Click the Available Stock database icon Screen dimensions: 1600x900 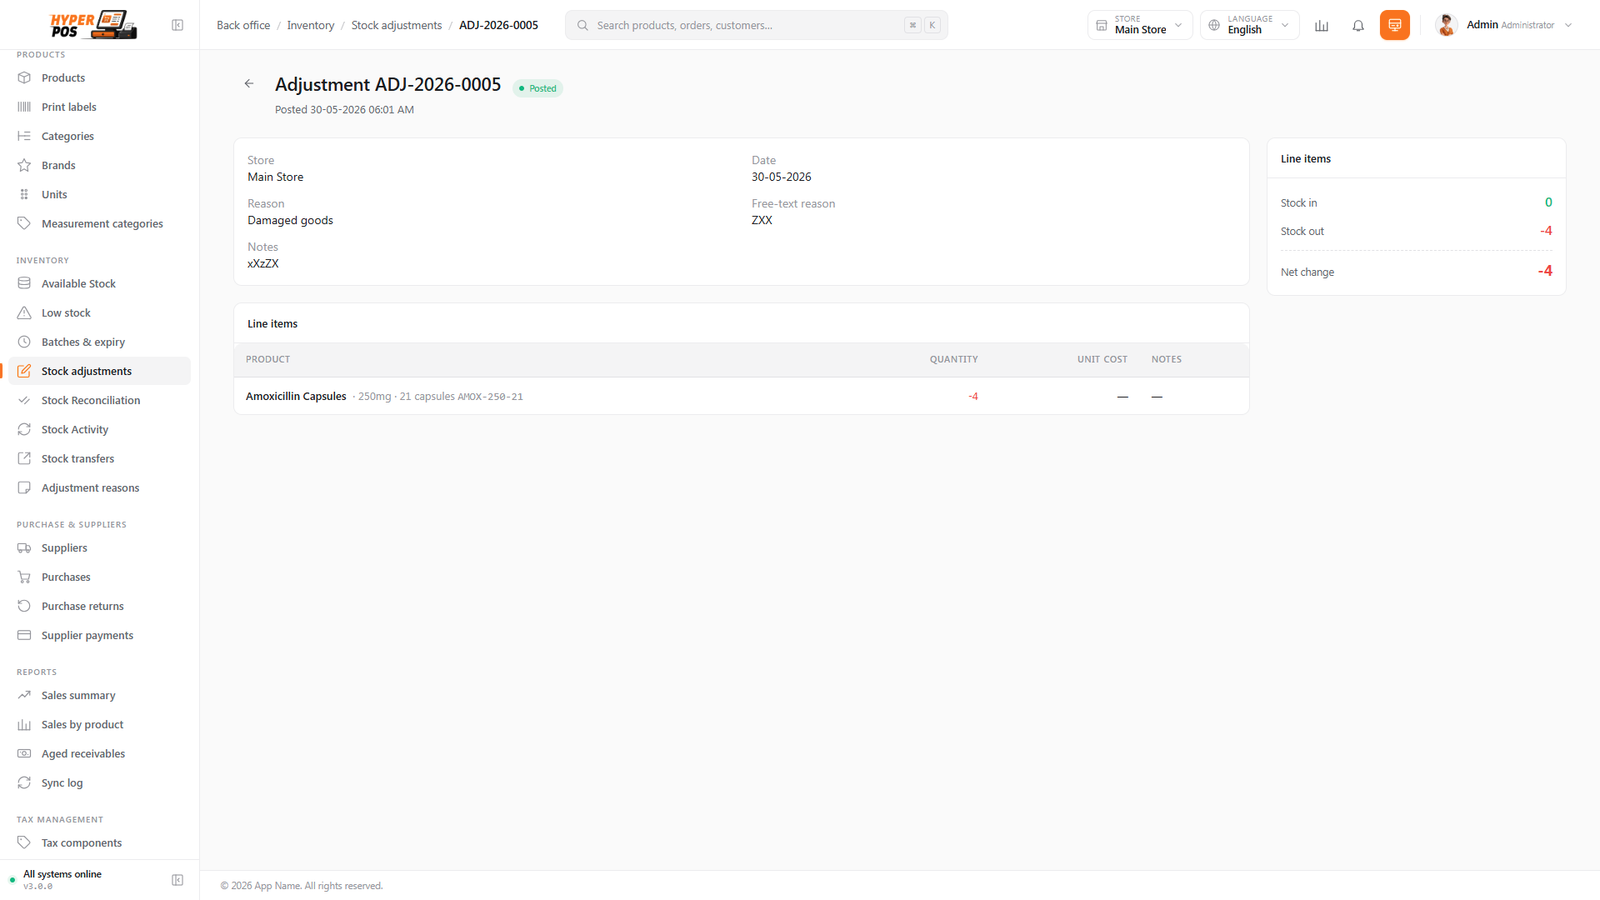pyautogui.click(x=24, y=284)
